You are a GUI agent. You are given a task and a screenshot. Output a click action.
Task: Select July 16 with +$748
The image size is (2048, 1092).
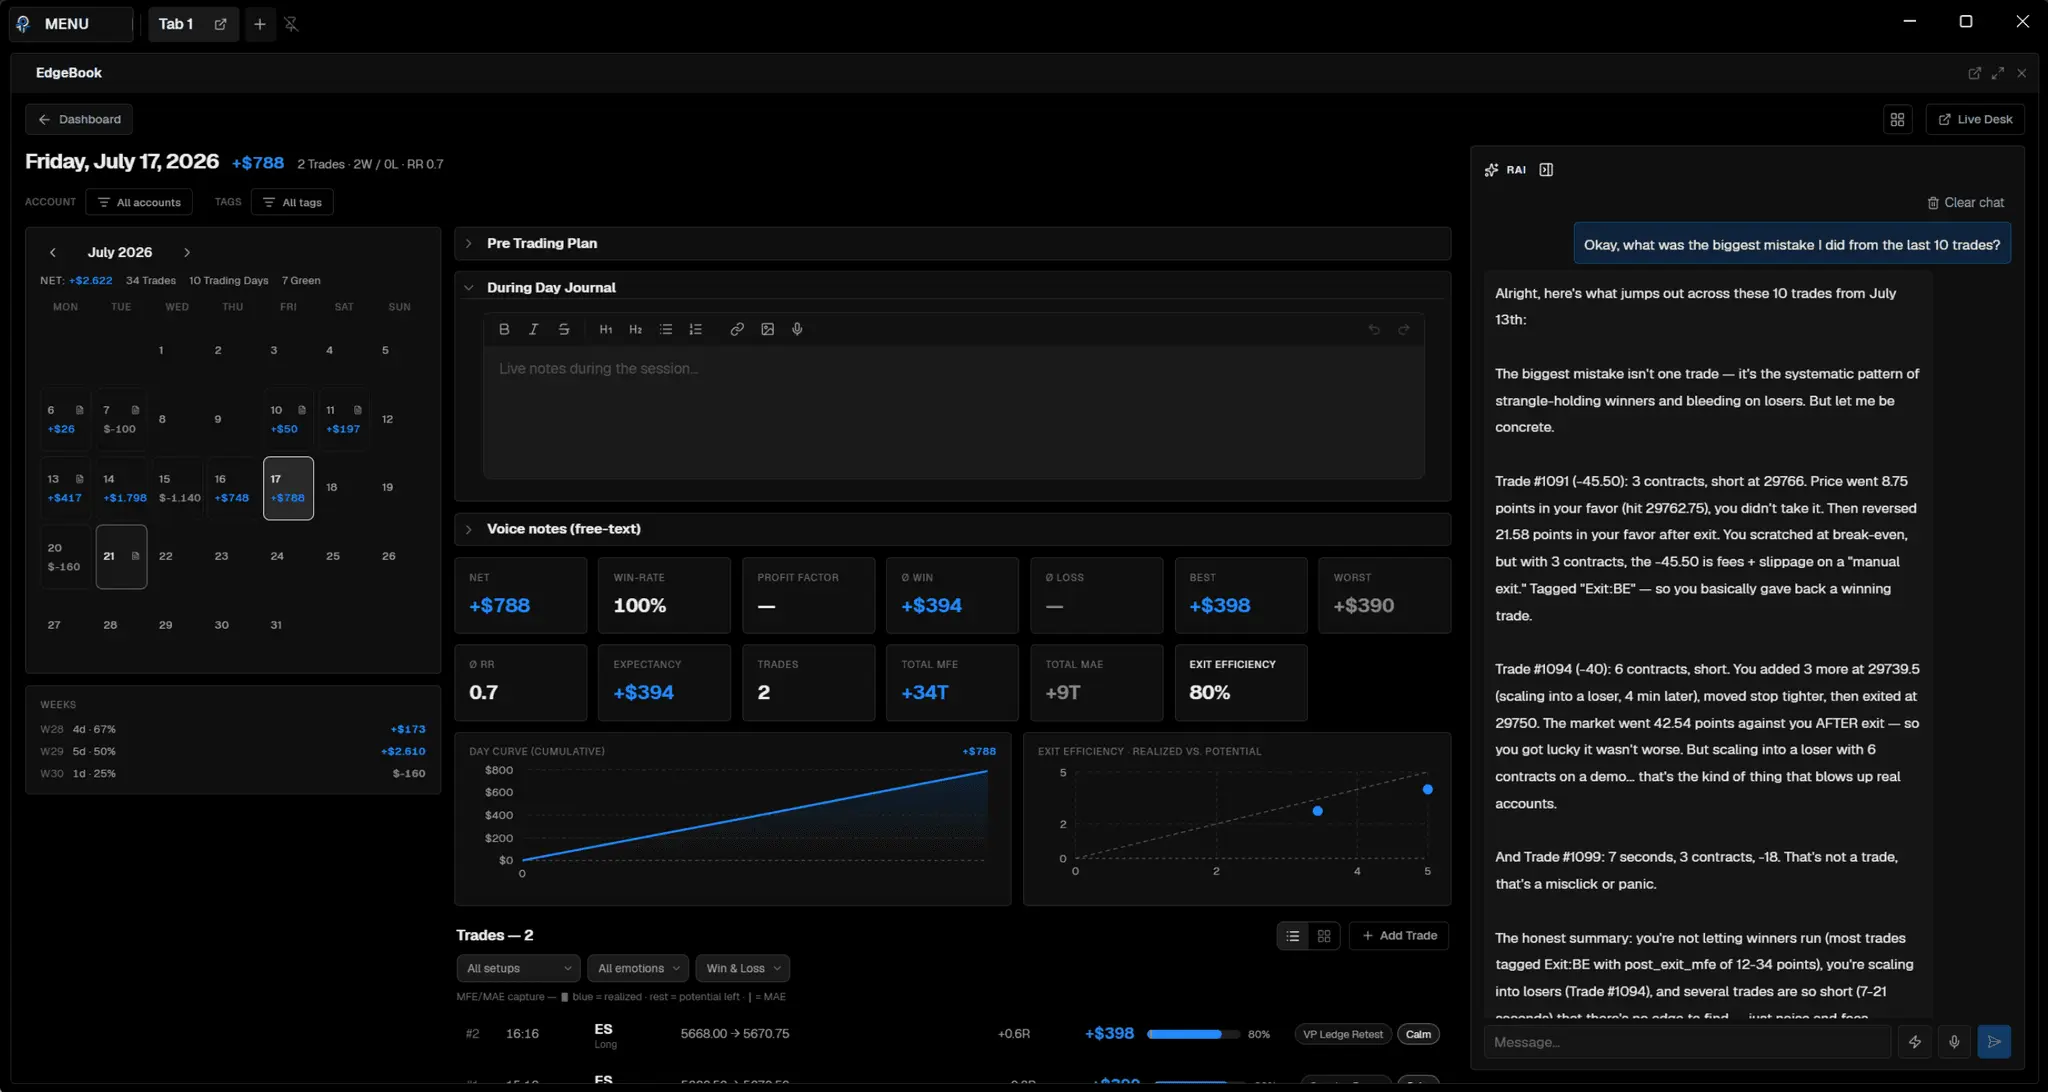click(232, 488)
